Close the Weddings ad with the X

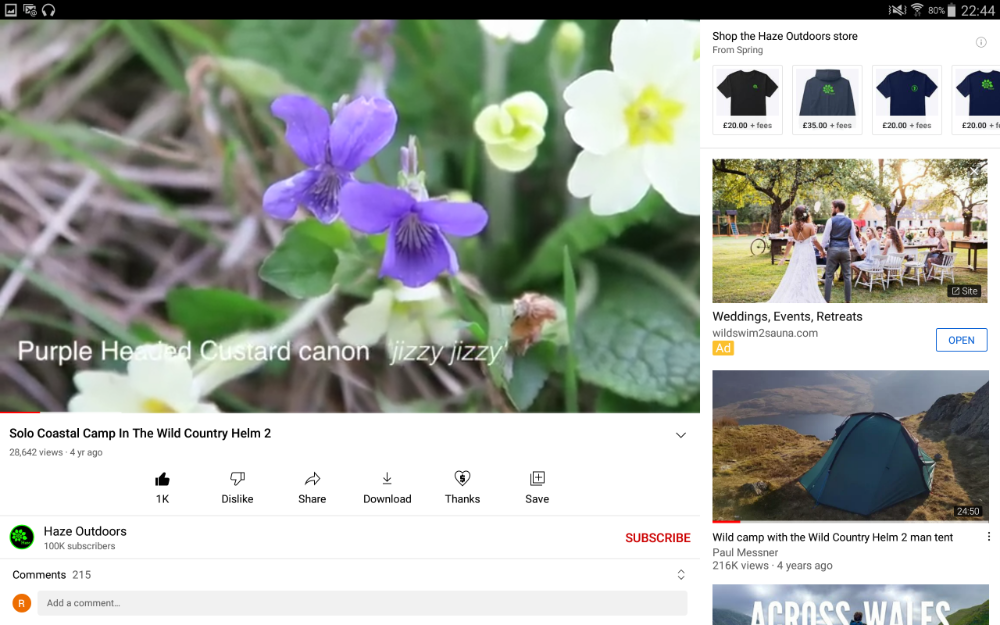[x=974, y=170]
